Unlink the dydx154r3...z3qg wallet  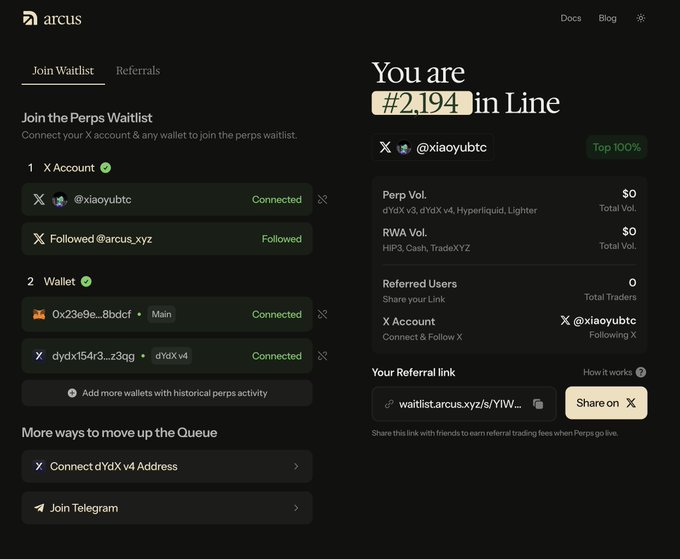click(x=322, y=356)
